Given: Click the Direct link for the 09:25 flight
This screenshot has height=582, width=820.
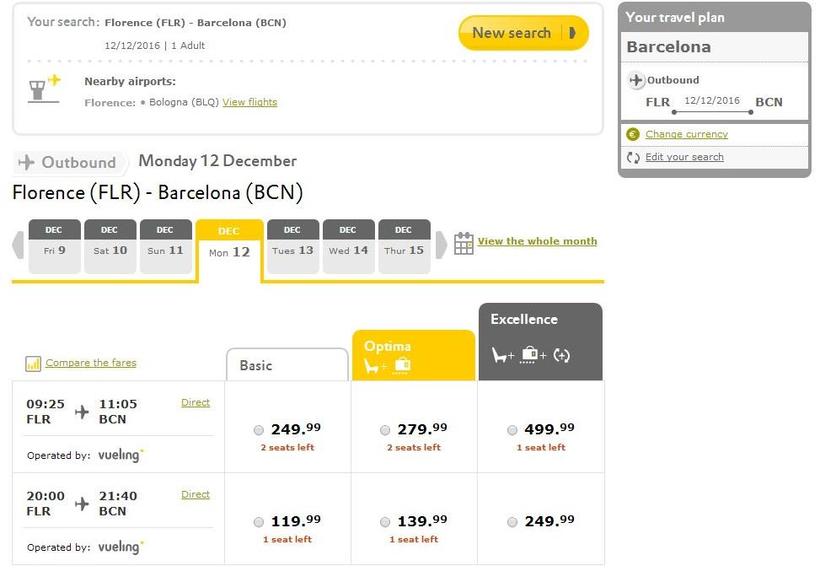Looking at the screenshot, I should click(x=195, y=403).
